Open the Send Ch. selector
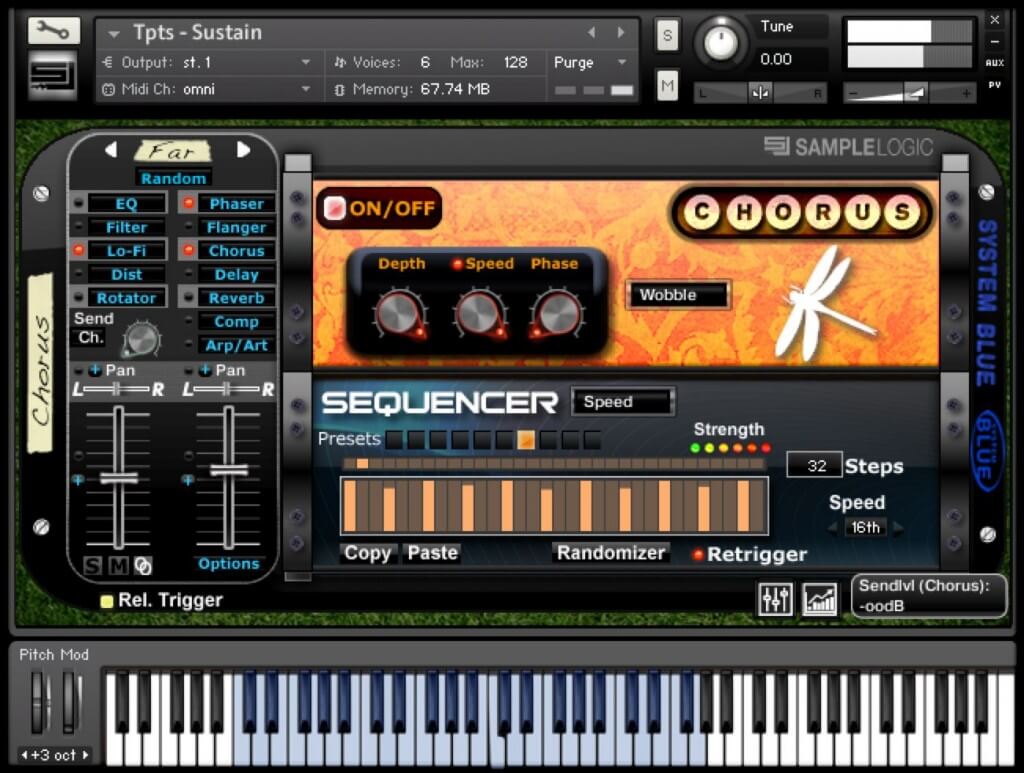 pyautogui.click(x=90, y=338)
